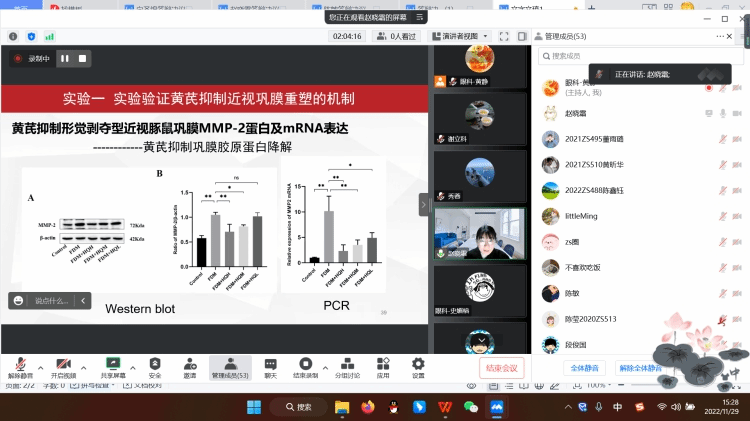Expand video options arrow beside 开启视频
The image size is (750, 421).
click(83, 368)
